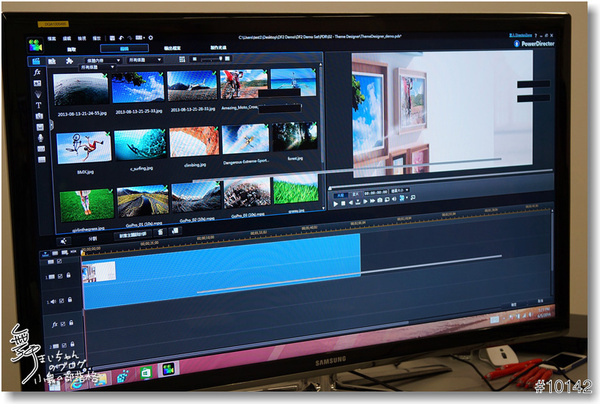Click the preview volume speaker icon

click(x=395, y=199)
